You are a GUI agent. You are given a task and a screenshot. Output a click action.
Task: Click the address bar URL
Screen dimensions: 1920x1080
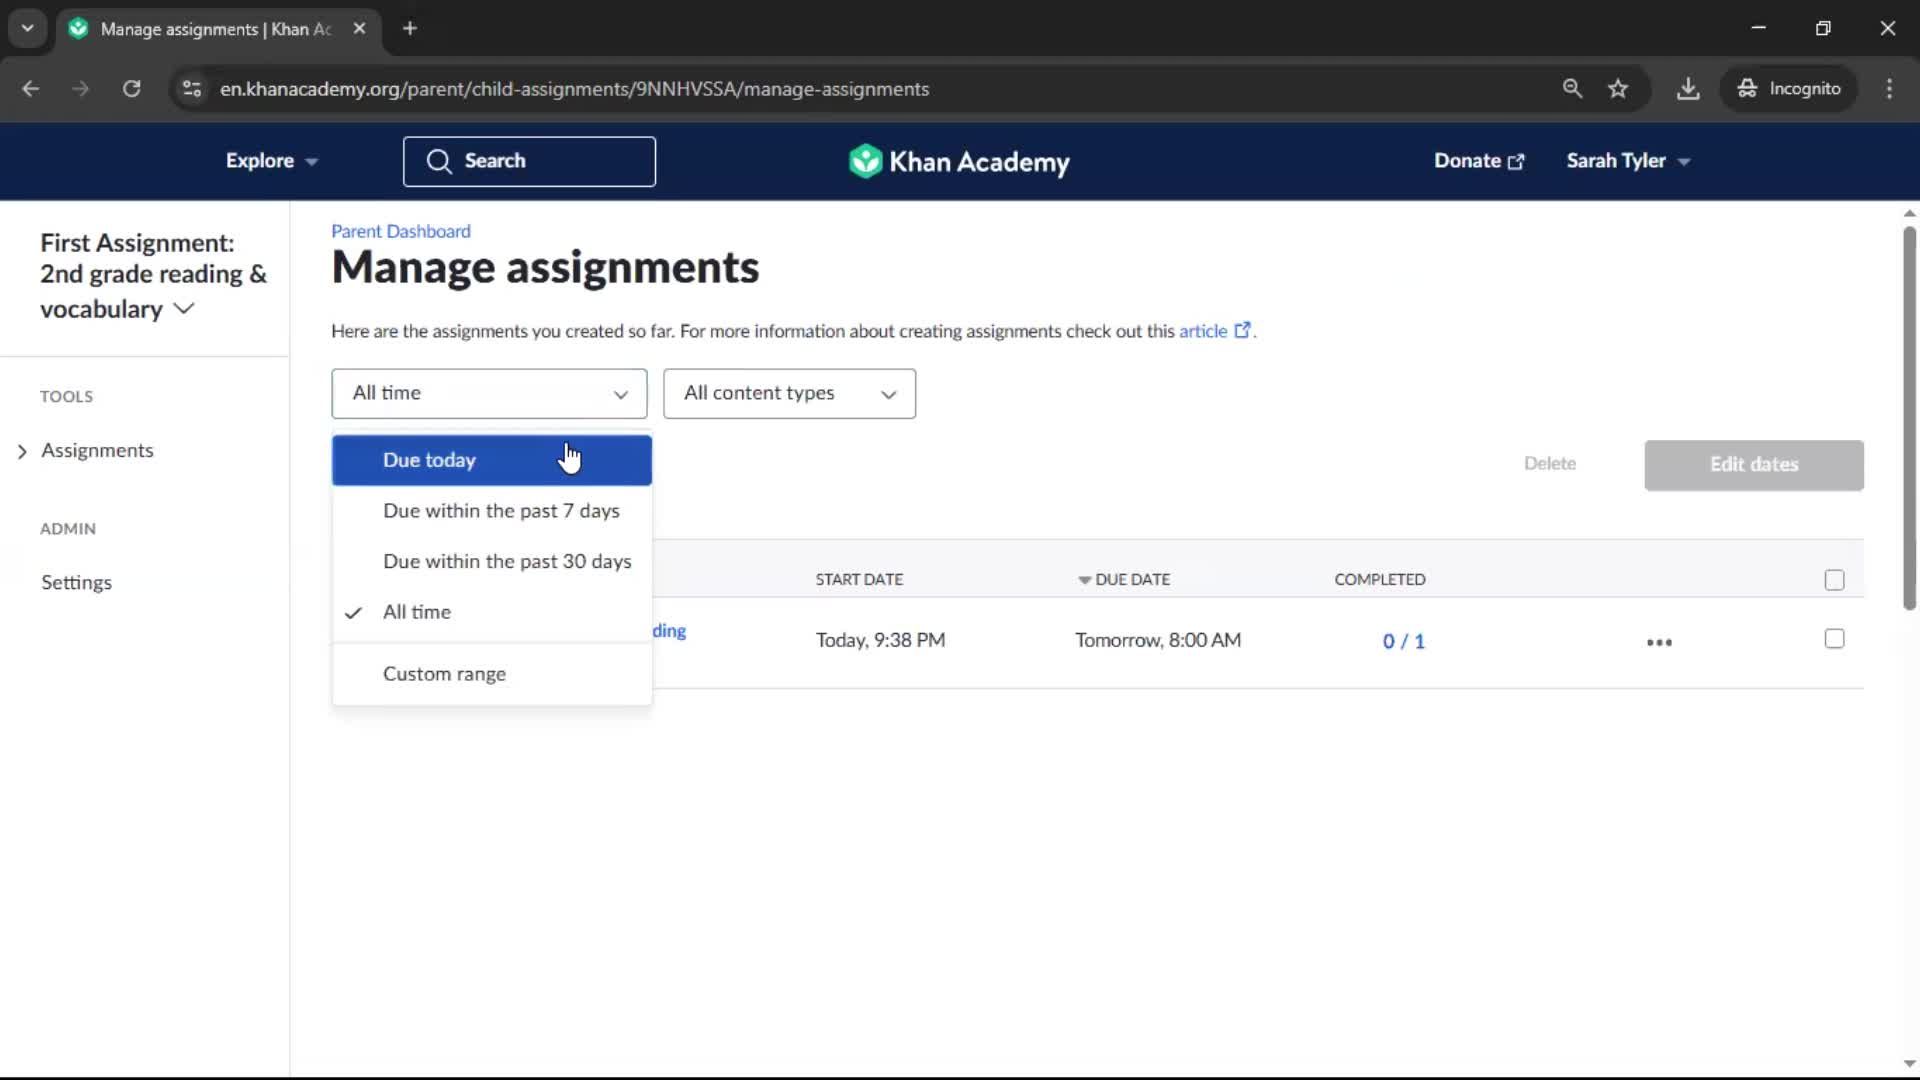point(574,89)
